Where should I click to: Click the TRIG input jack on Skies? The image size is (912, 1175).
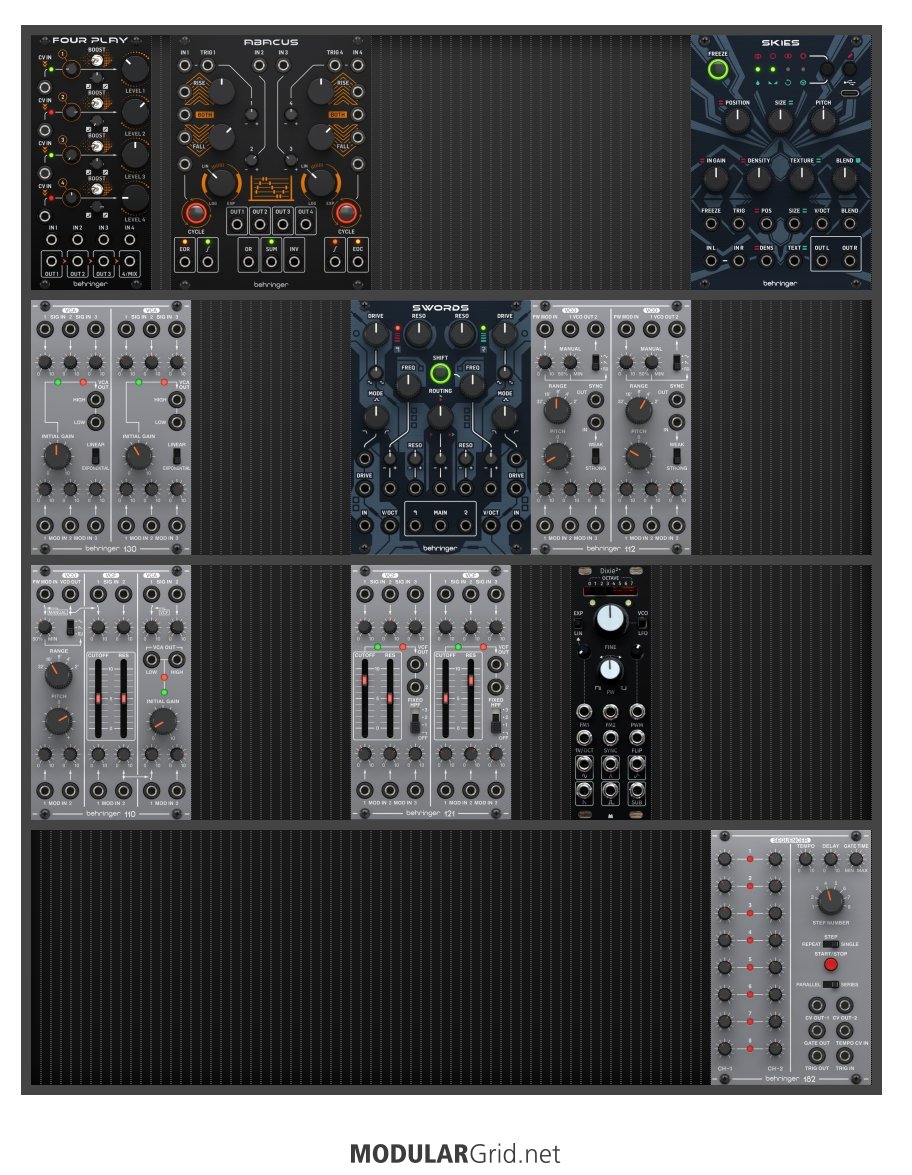739,223
